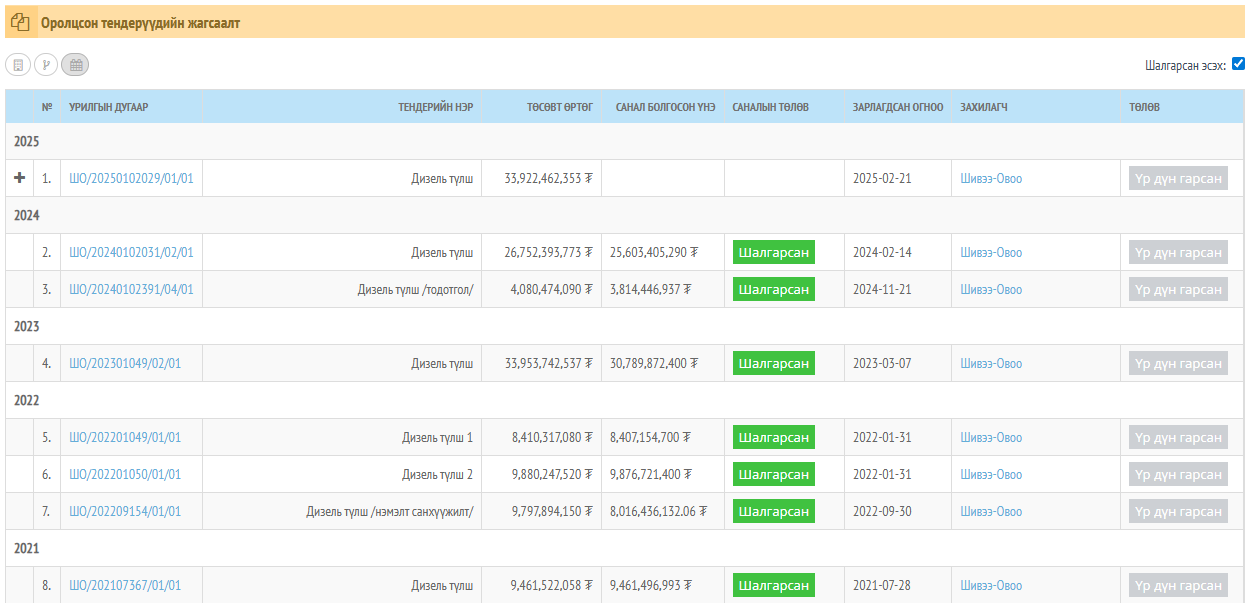The height and width of the screenshot is (603, 1250).
Task: Click the branch icon round button
Action: [x=46, y=65]
